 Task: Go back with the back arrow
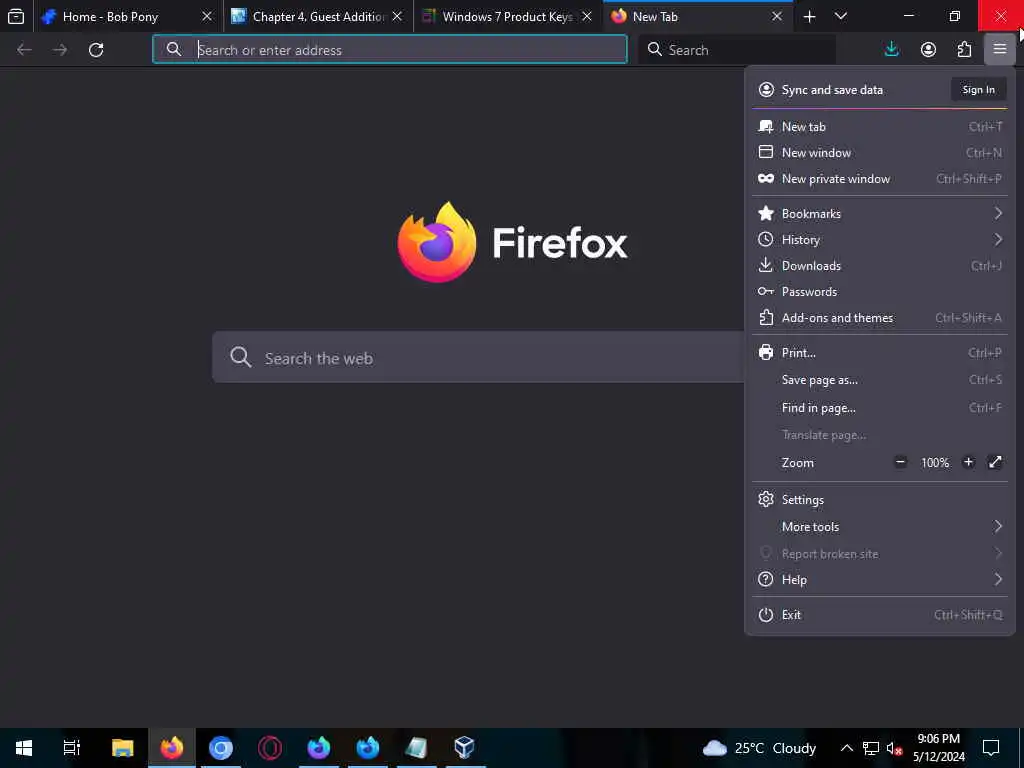[24, 50]
